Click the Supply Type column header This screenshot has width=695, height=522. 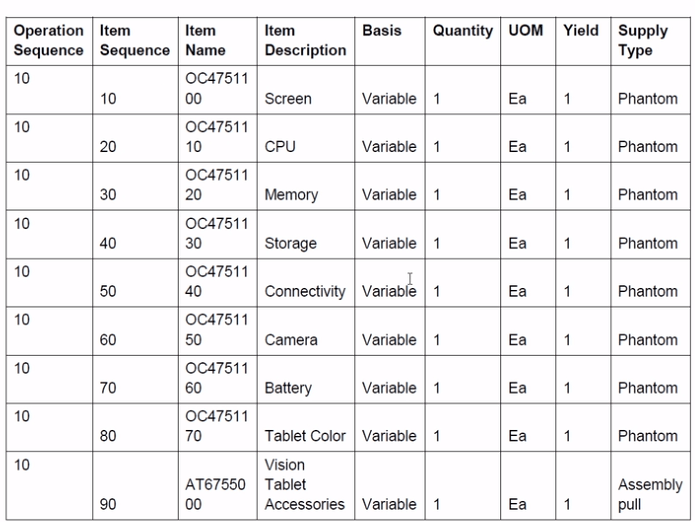643,40
